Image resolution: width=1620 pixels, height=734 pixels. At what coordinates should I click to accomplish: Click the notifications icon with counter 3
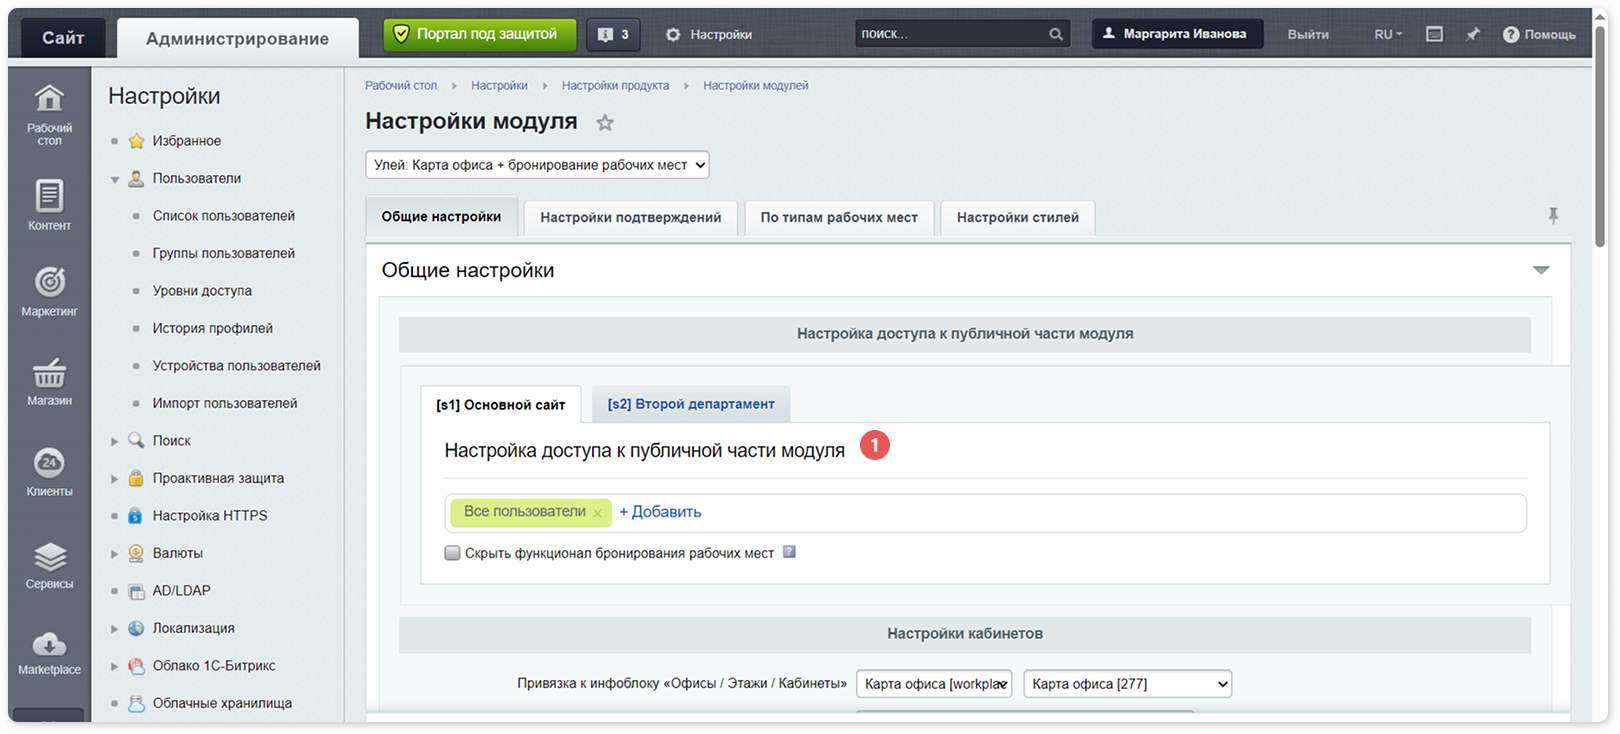tap(613, 34)
